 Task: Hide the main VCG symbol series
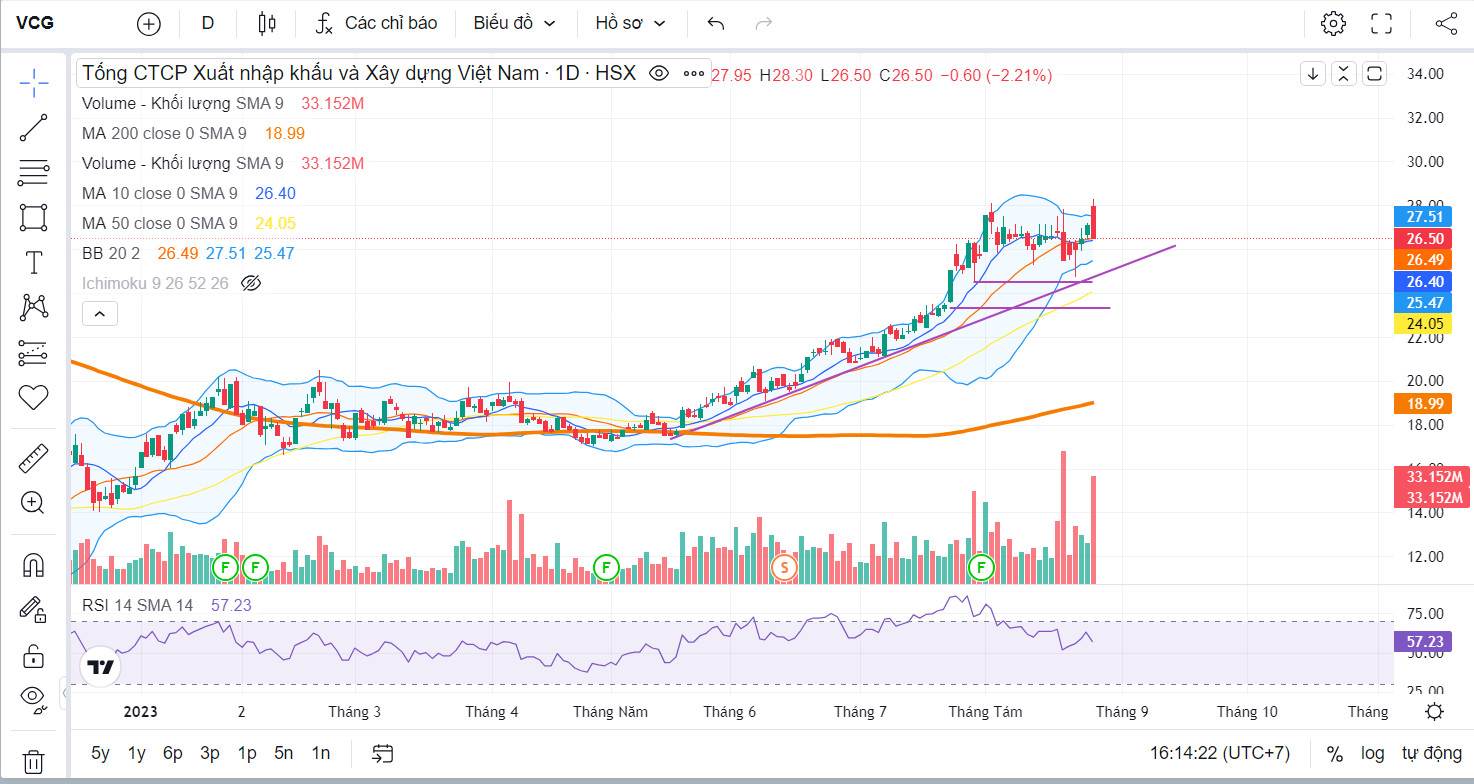coord(658,73)
